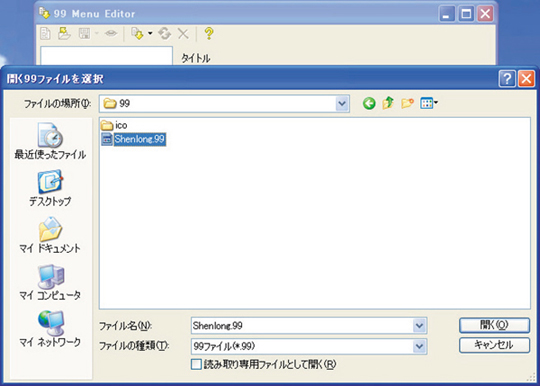Click the キャンセル button
This screenshot has height=386, width=540.
[494, 345]
